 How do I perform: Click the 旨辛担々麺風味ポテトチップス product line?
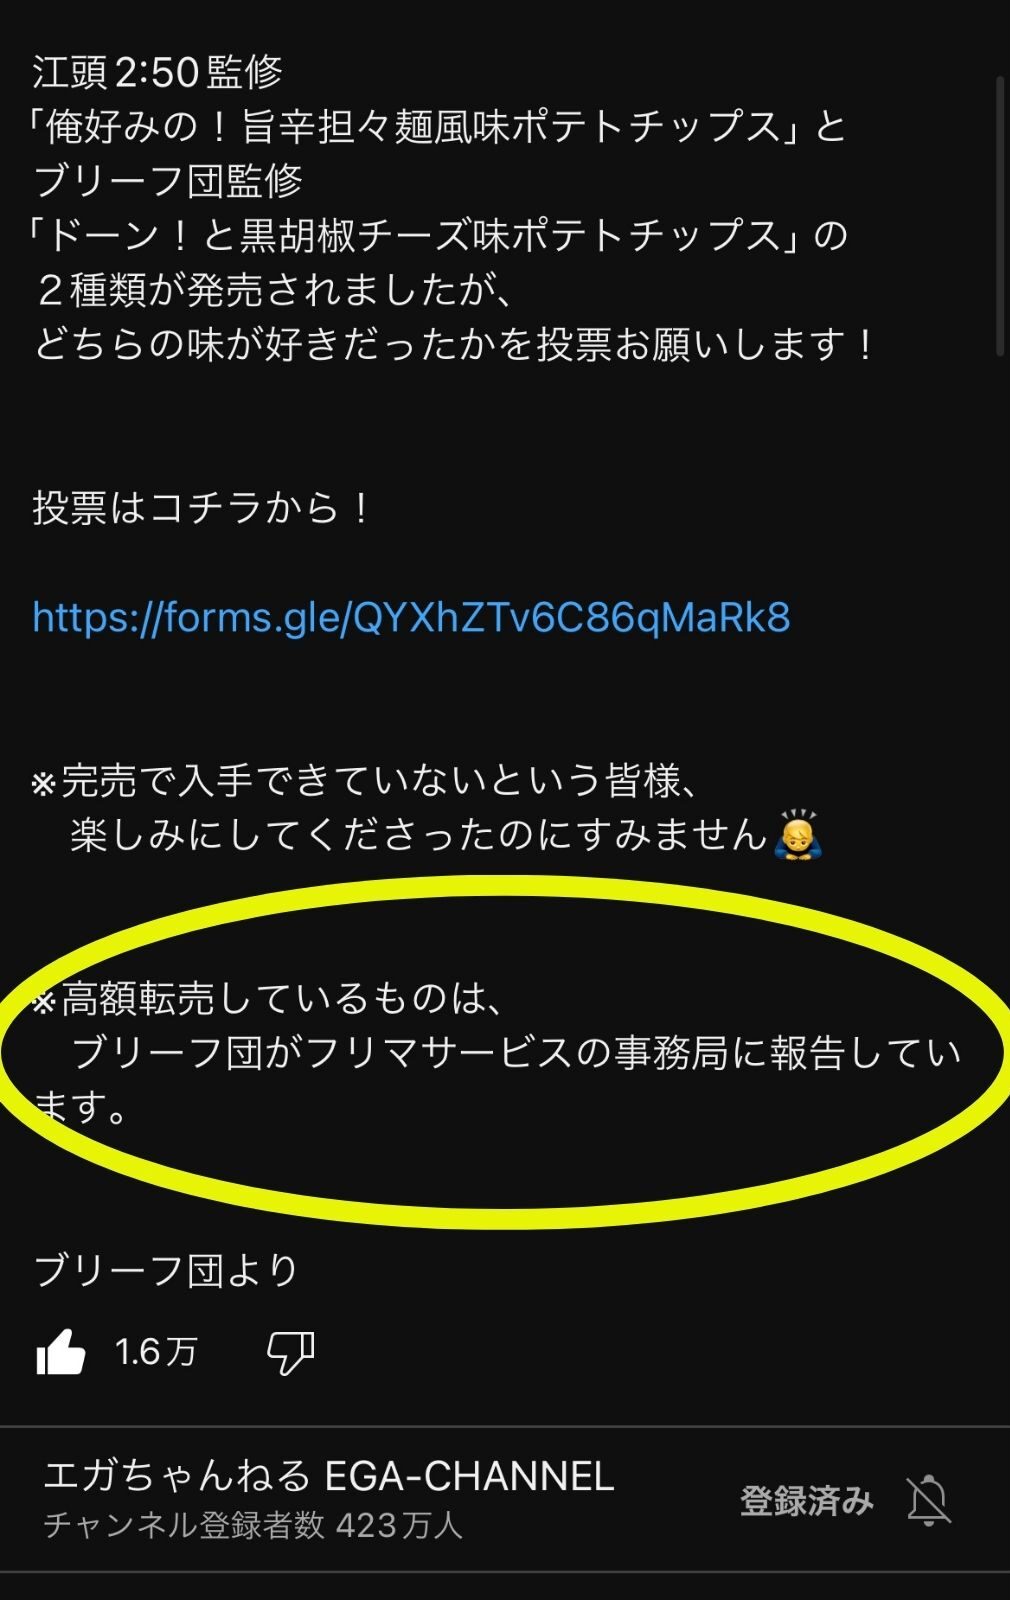coord(438,126)
